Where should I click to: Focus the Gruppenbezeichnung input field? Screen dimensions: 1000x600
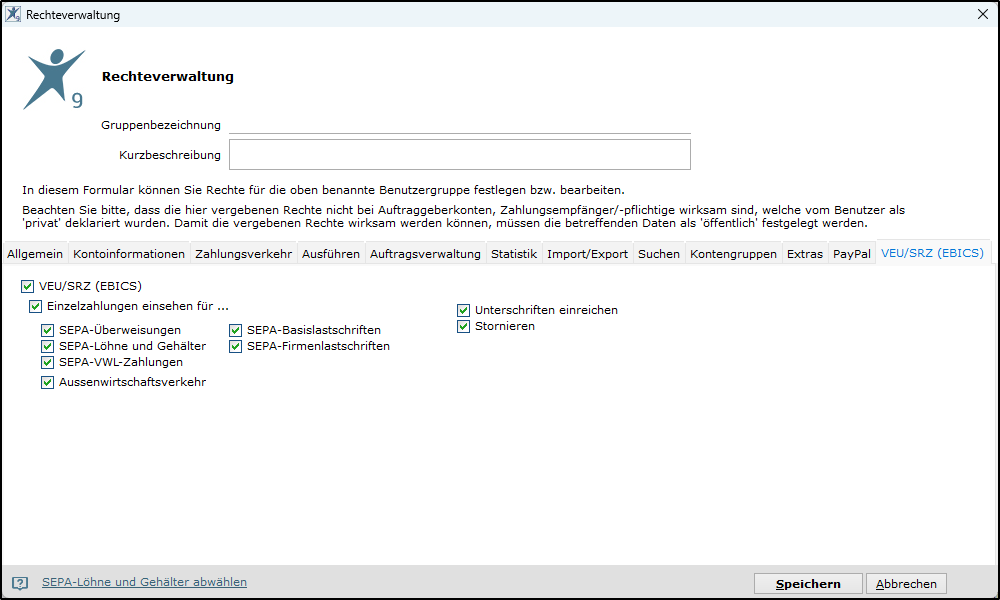[x=460, y=125]
